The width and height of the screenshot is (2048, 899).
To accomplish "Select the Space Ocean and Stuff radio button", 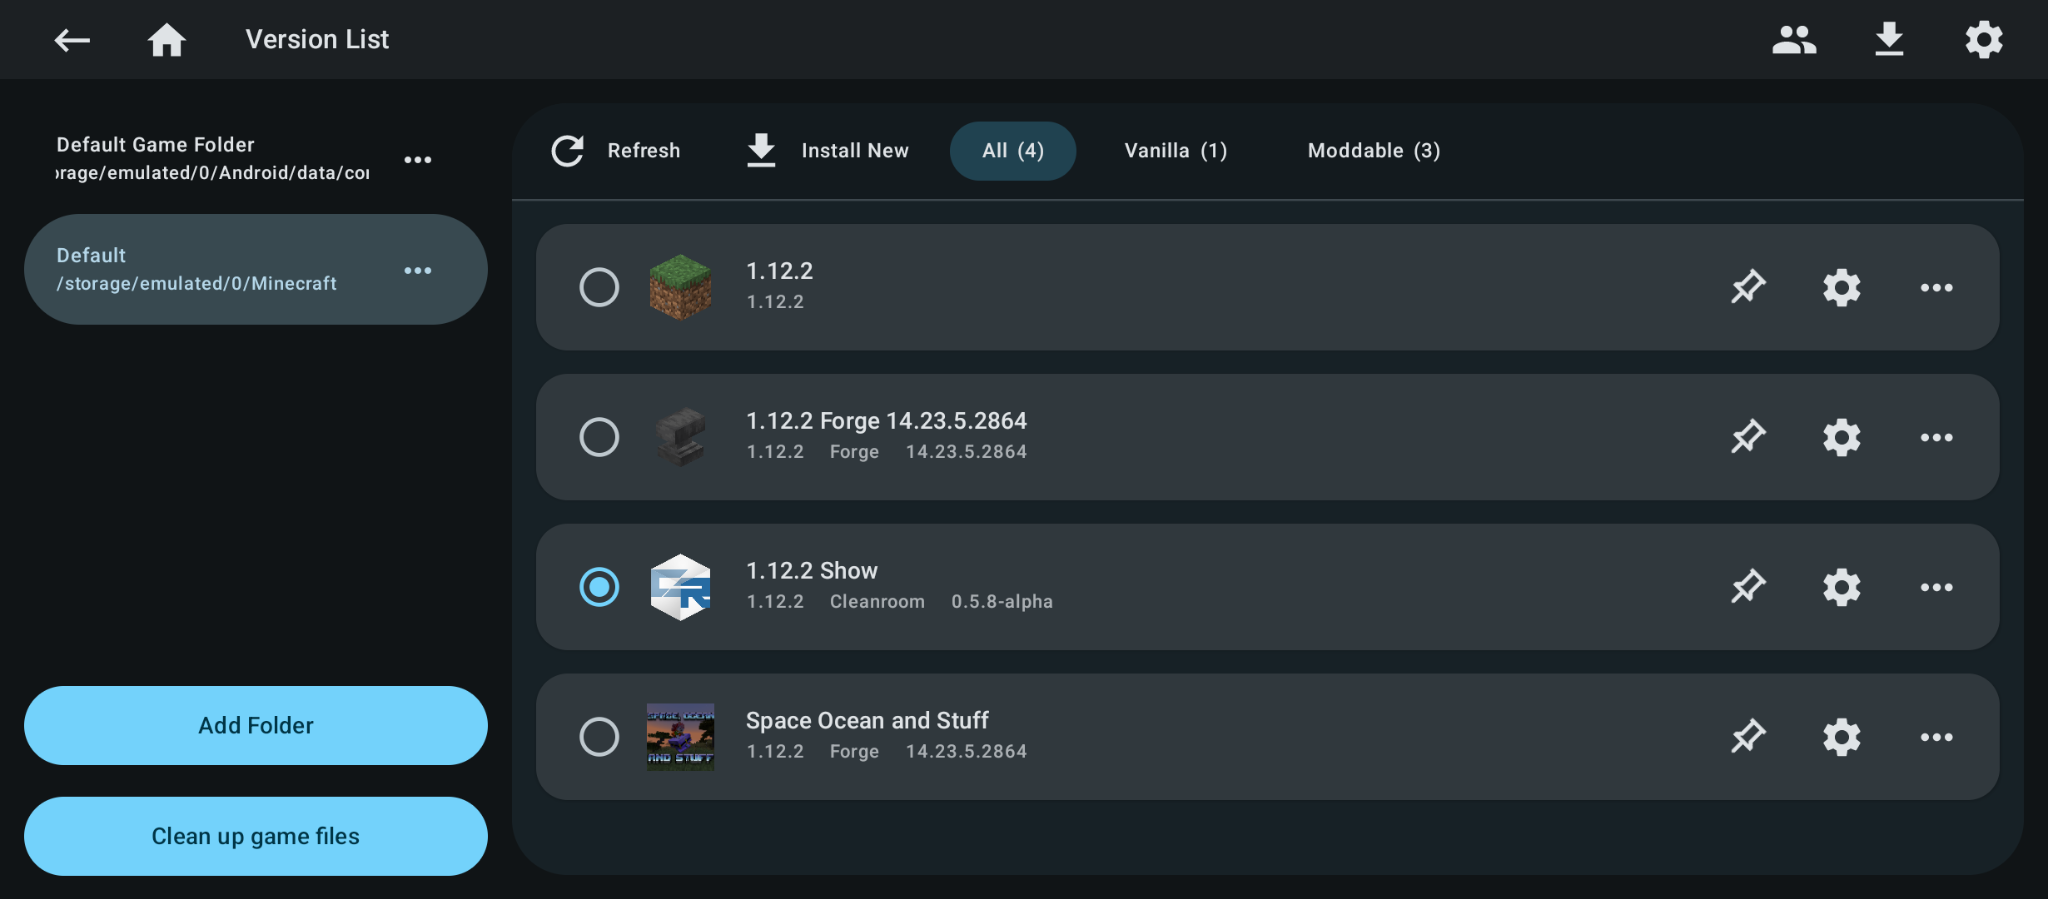I will point(599,737).
